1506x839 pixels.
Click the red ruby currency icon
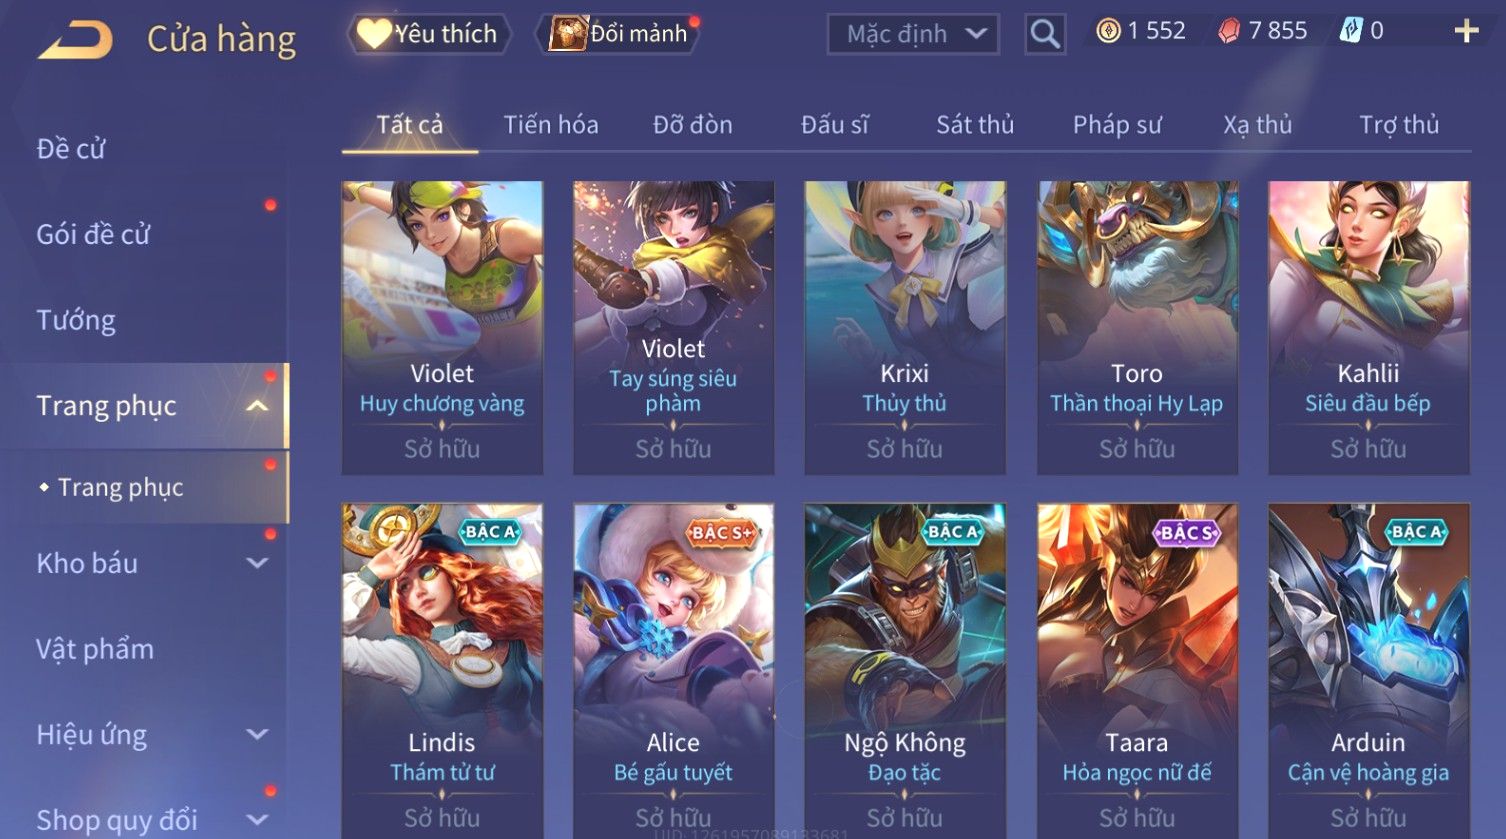point(1229,32)
